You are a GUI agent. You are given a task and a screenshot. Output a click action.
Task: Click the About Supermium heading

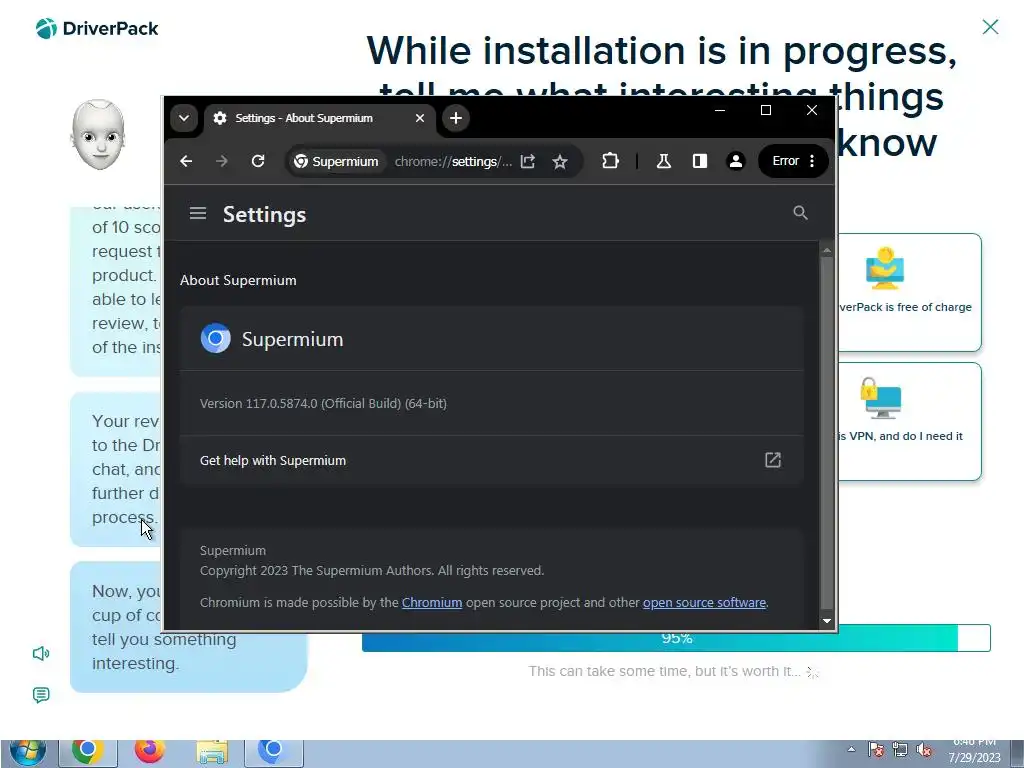click(238, 280)
